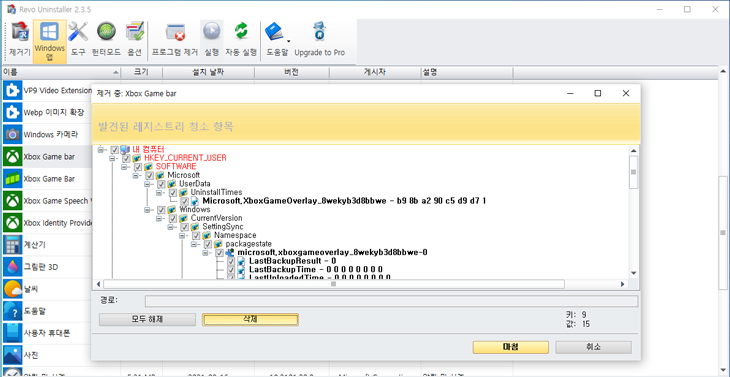The height and width of the screenshot is (377, 730).
Task: Uncheck the LastBackupResult value checkbox
Action: click(x=231, y=262)
